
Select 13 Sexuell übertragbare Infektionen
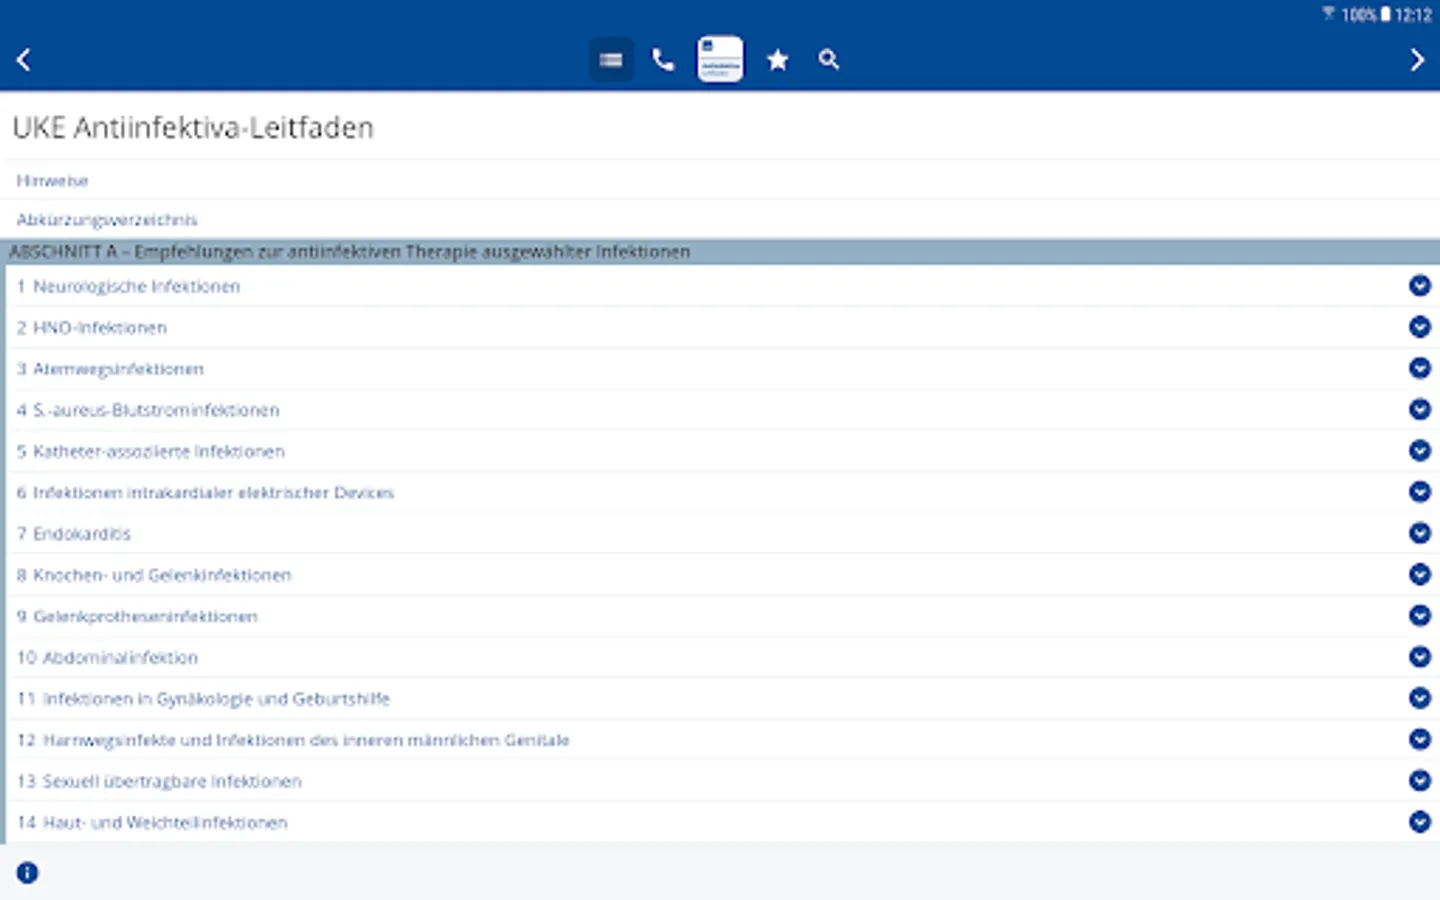pos(159,781)
